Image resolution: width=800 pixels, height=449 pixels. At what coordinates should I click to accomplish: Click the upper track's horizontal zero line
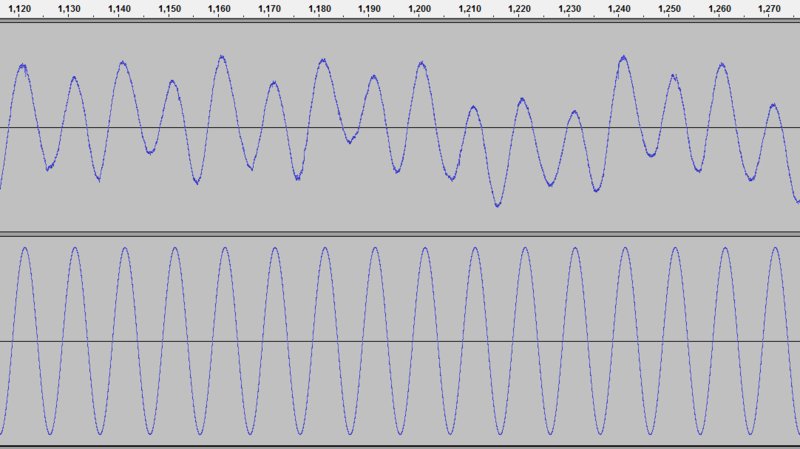[x=400, y=128]
